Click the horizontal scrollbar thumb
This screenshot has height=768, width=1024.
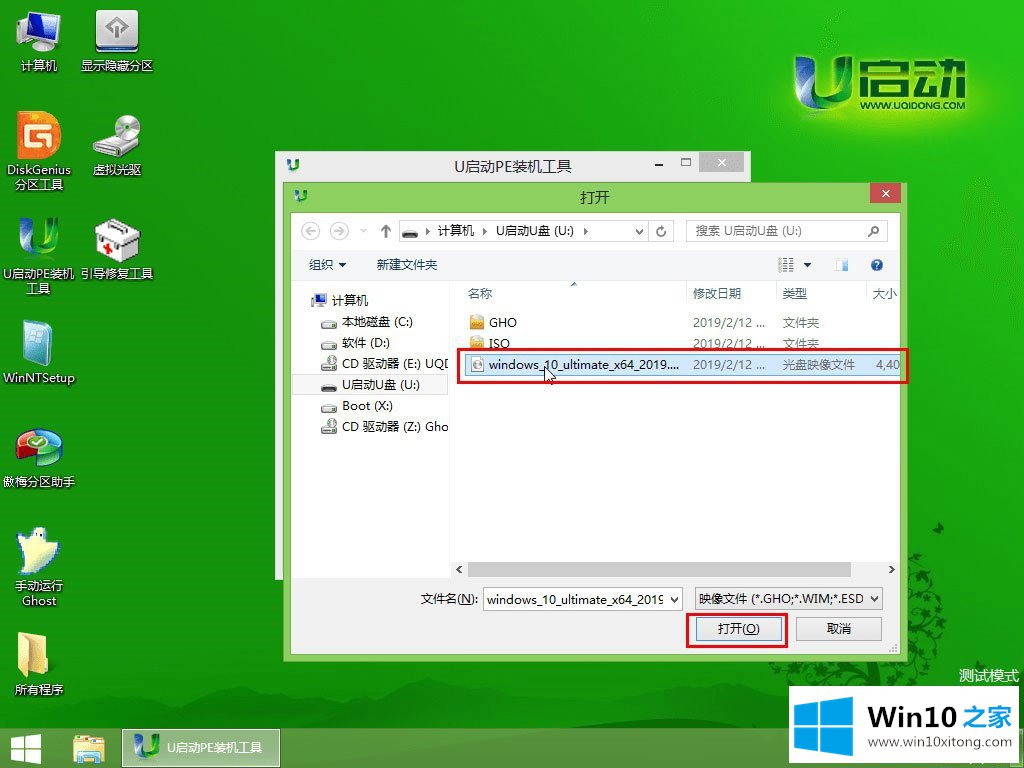pyautogui.click(x=660, y=569)
